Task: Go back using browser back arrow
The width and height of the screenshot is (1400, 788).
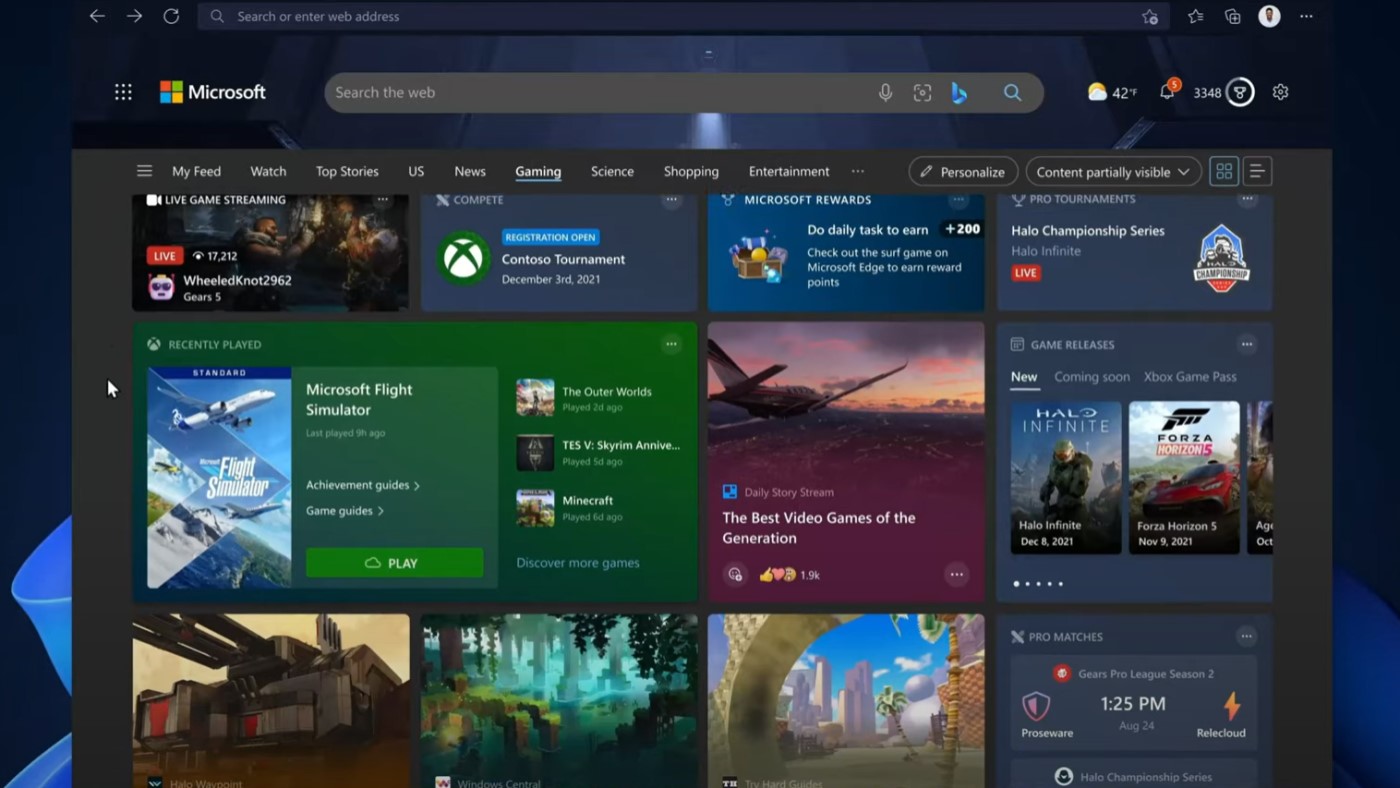Action: (x=97, y=16)
